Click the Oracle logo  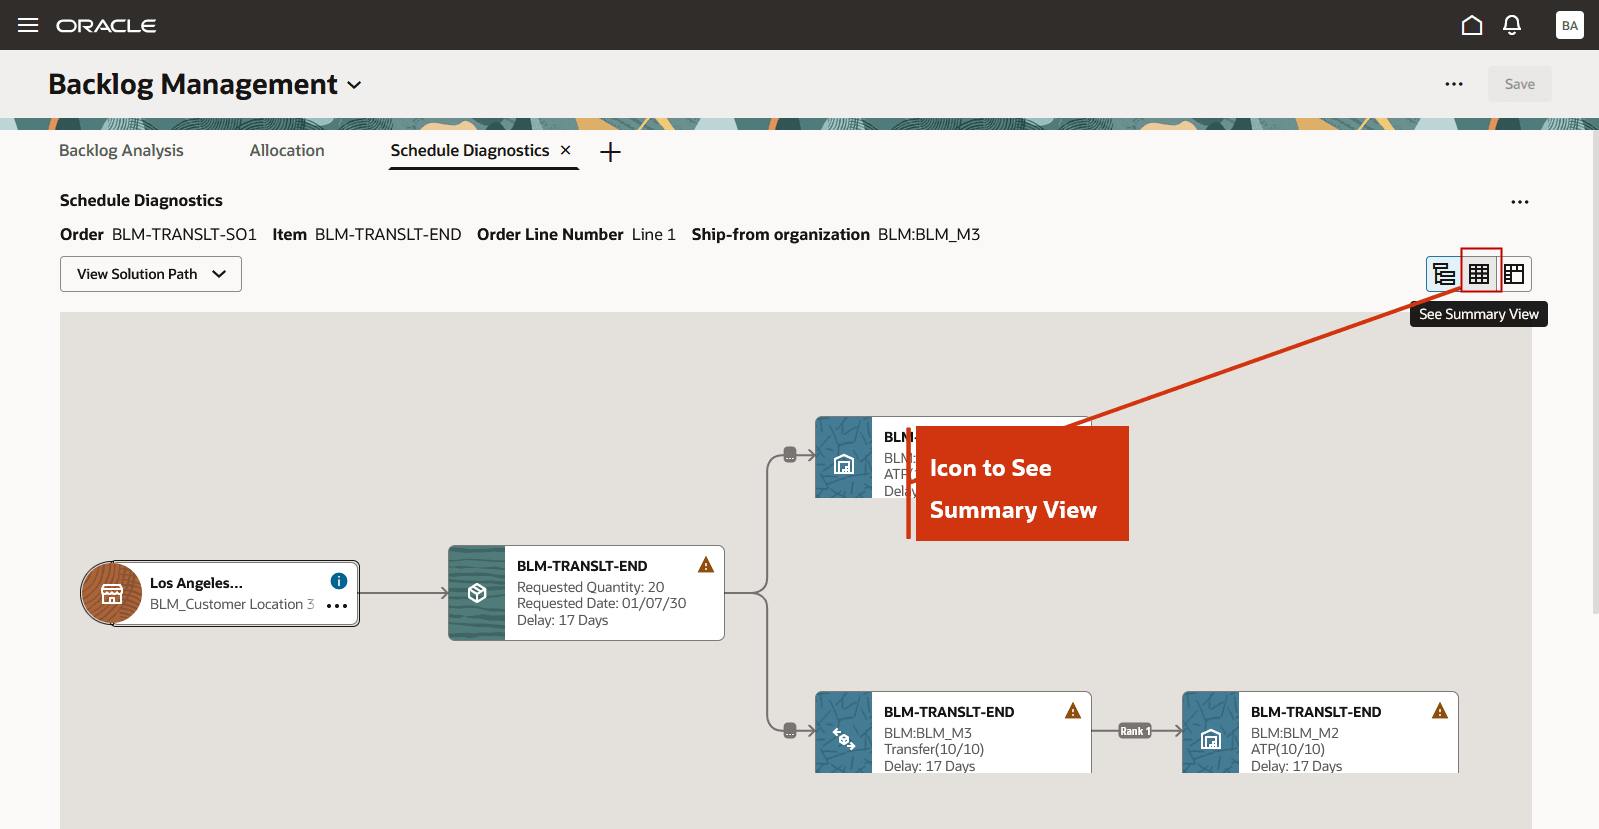[x=106, y=26]
